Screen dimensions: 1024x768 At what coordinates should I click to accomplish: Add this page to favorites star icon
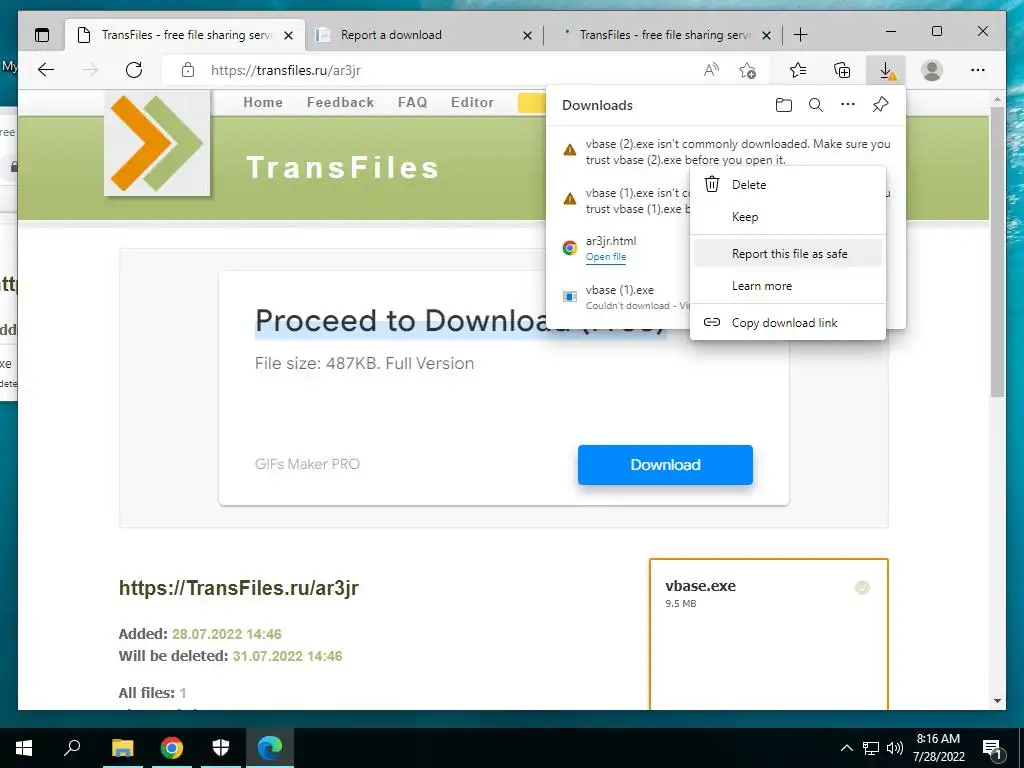pos(748,70)
